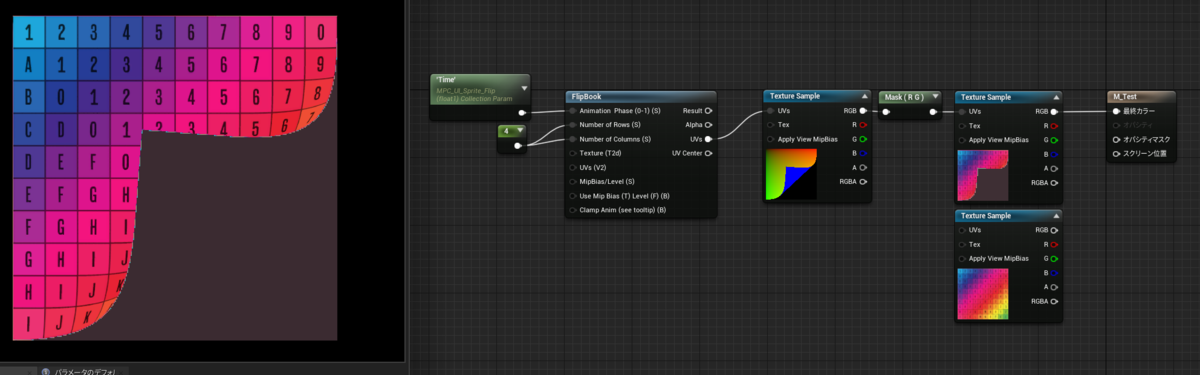This screenshot has width=1200, height=375.
Task: Click red R output pin of first Texture Sample
Action: 862,124
